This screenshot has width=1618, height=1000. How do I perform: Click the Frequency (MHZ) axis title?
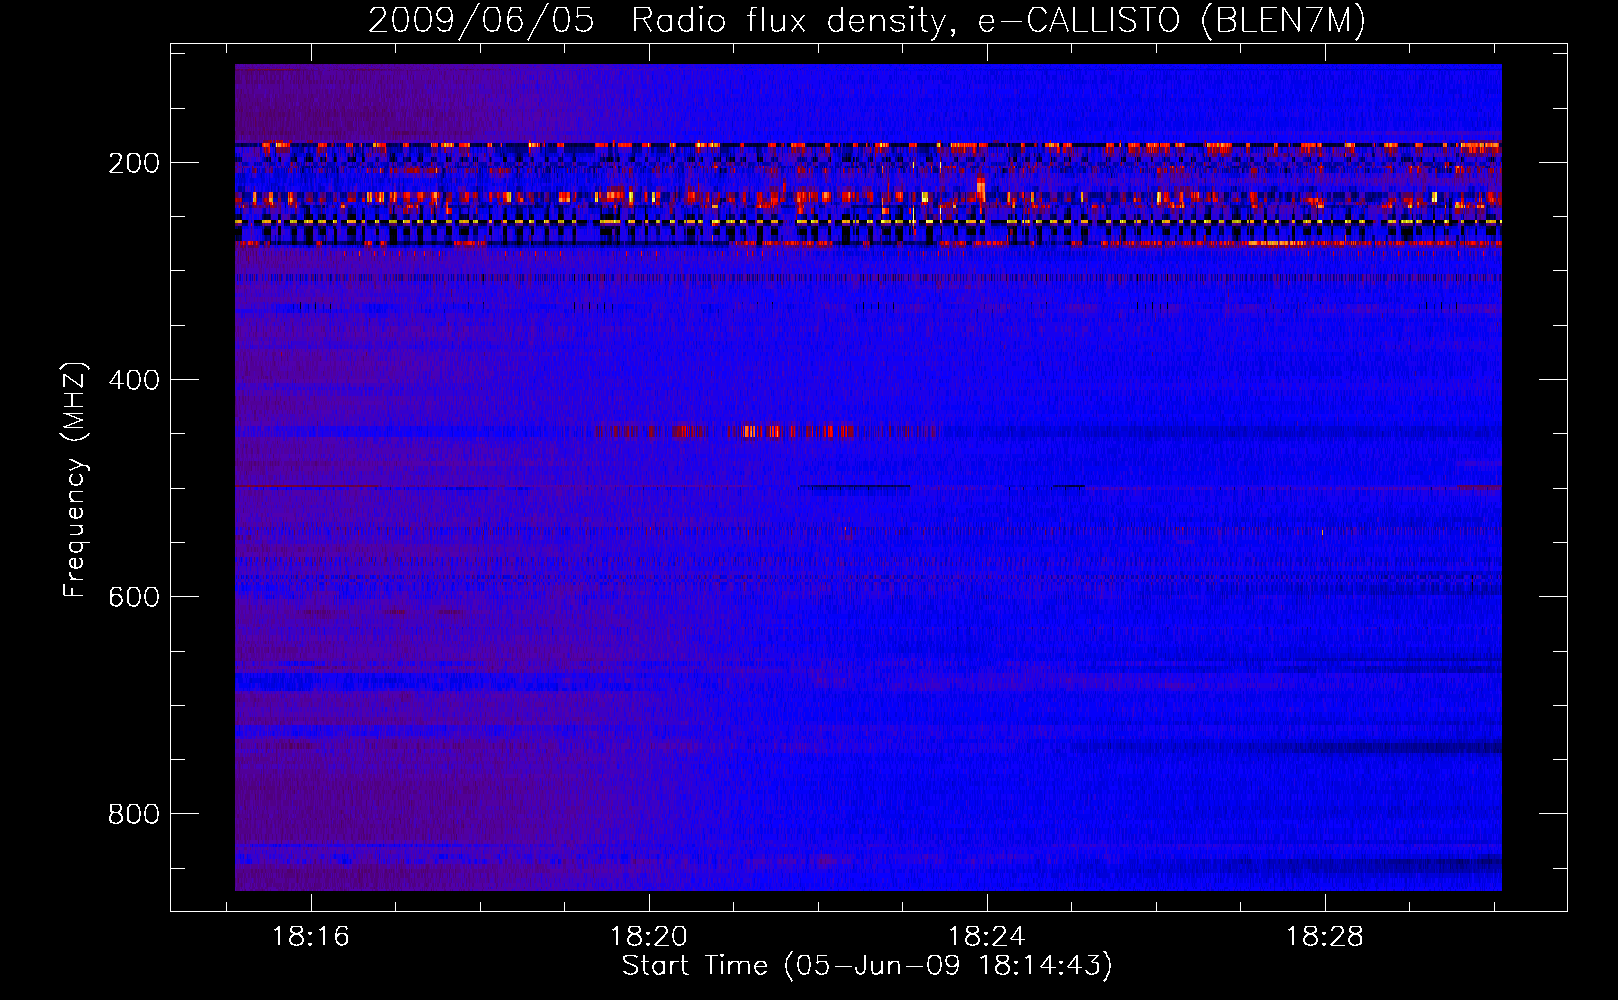tap(75, 479)
